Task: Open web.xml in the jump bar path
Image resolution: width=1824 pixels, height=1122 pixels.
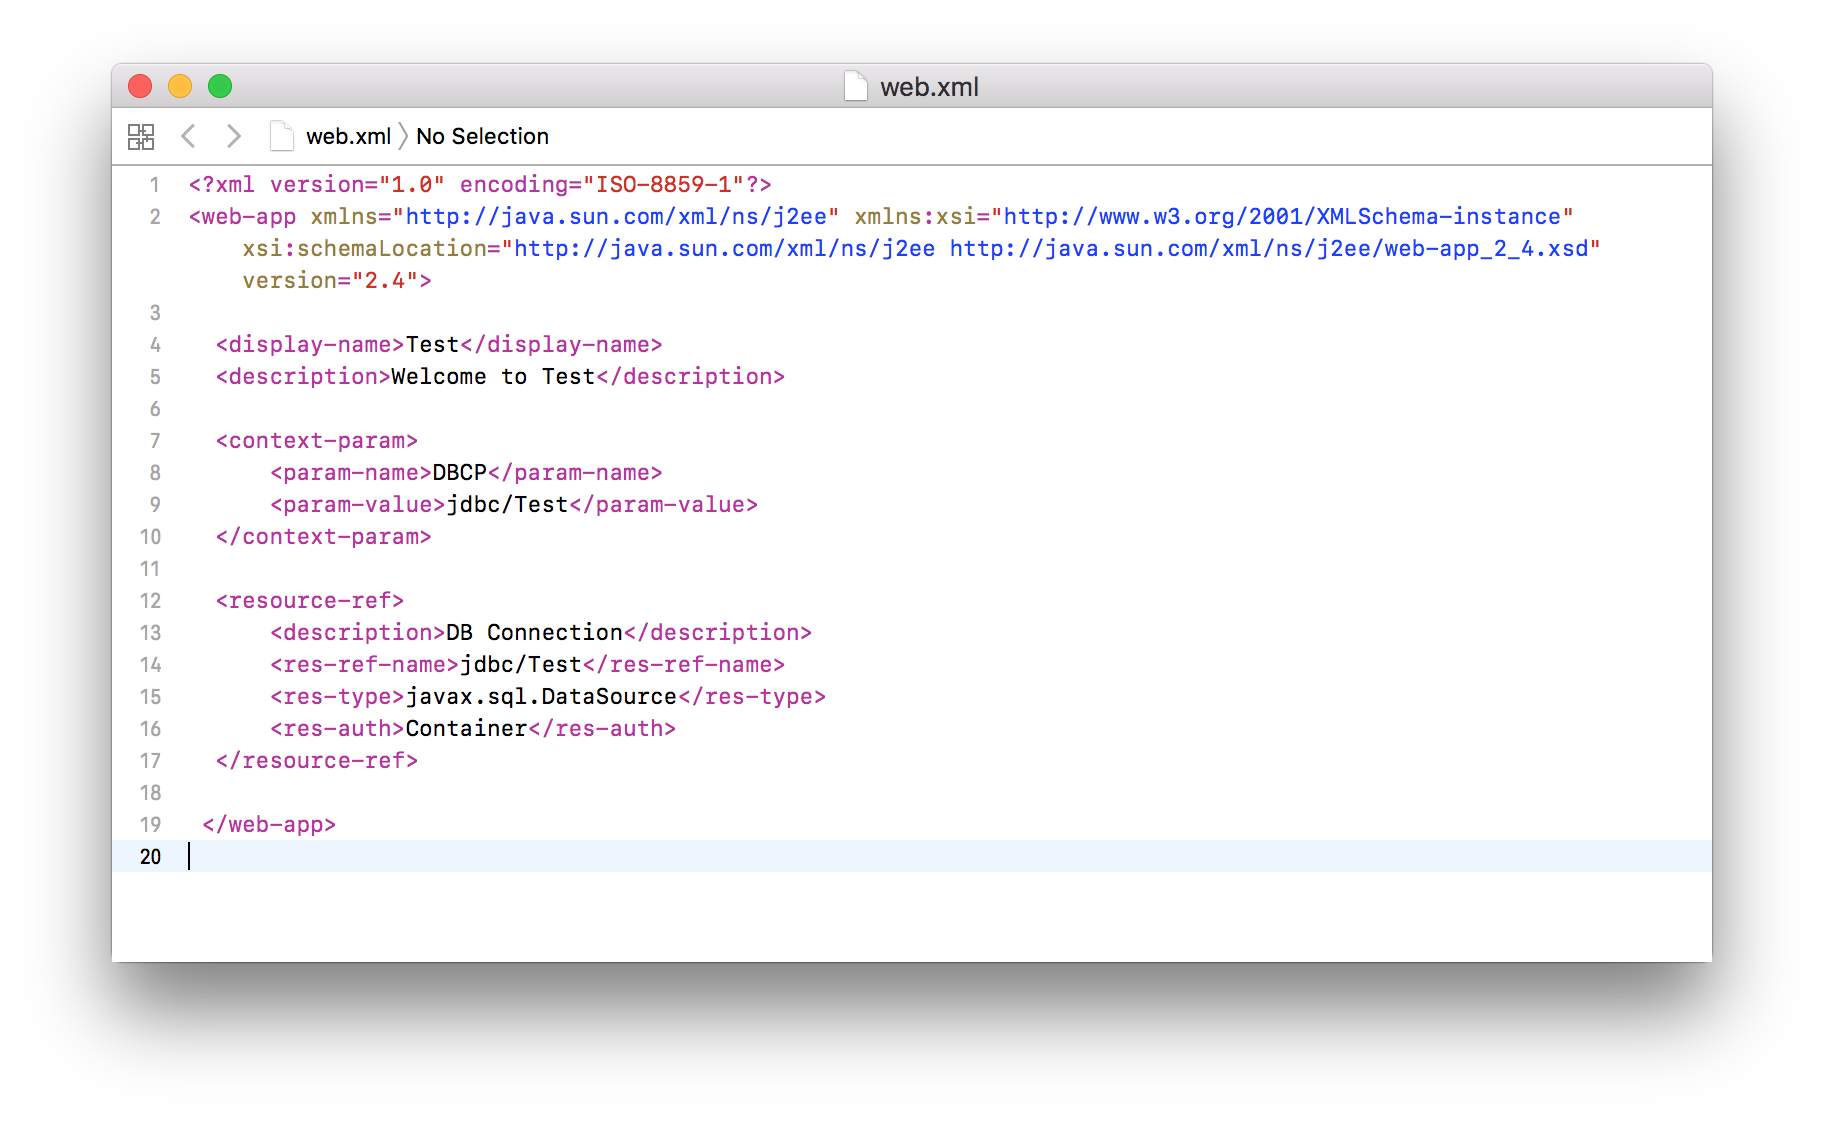Action: click(x=348, y=136)
